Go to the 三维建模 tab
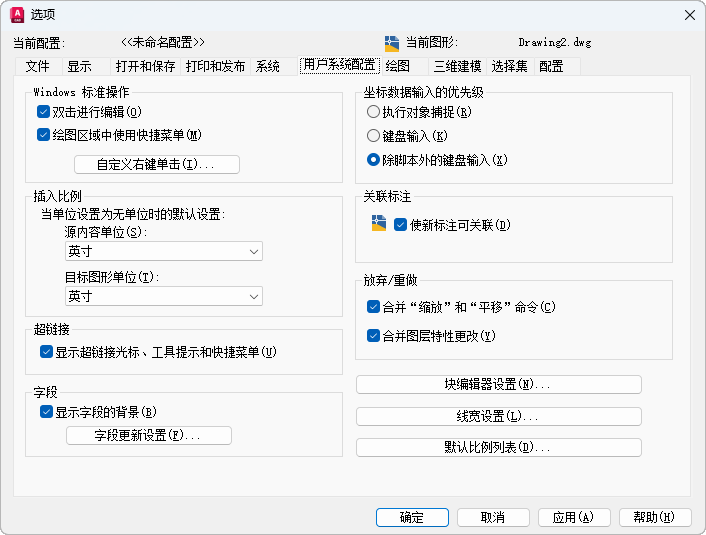The width and height of the screenshot is (706, 535). point(457,66)
